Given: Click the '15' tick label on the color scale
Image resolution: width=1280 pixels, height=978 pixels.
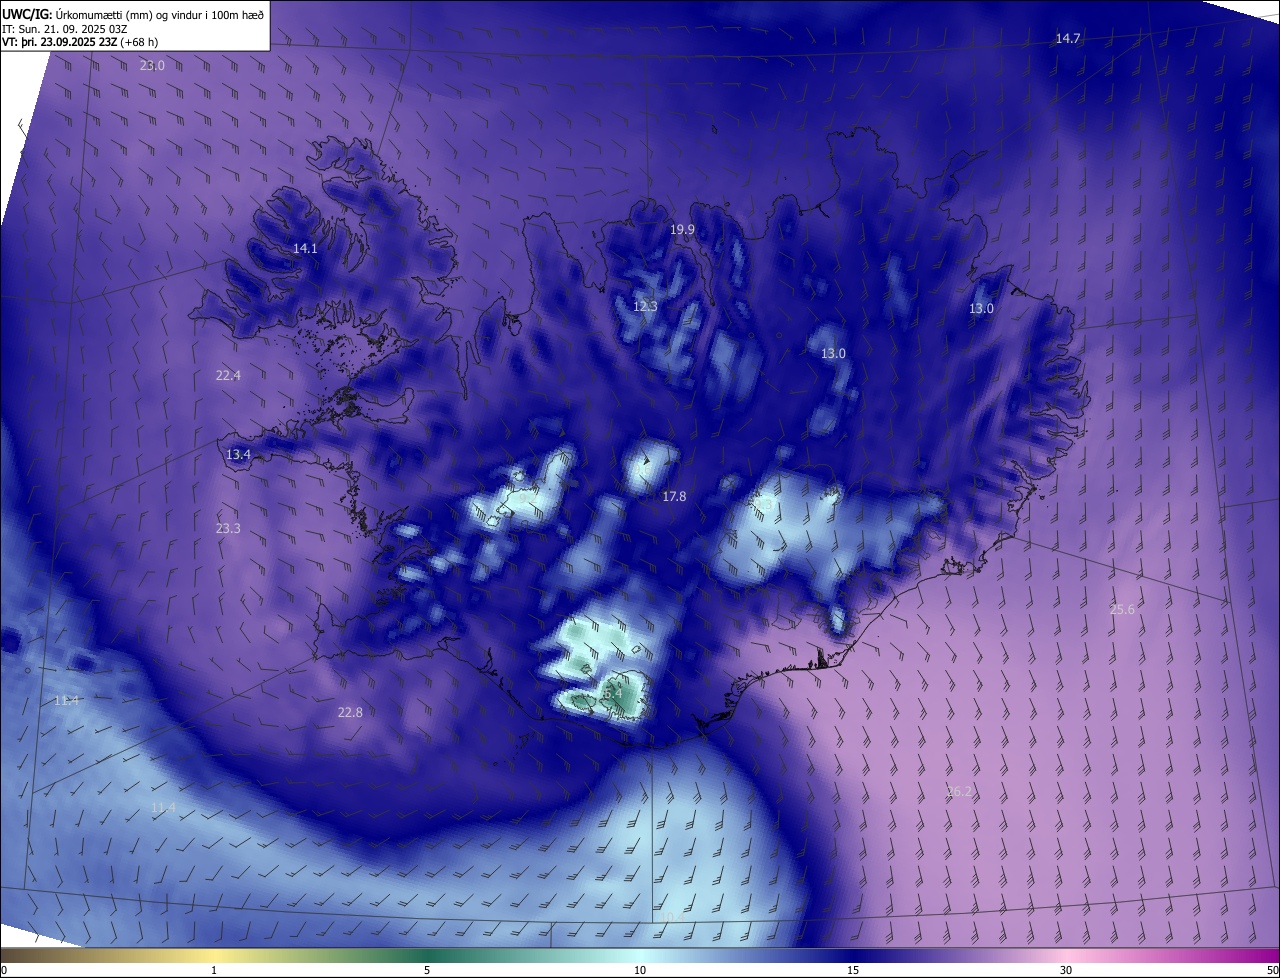Looking at the screenshot, I should coord(853,970).
